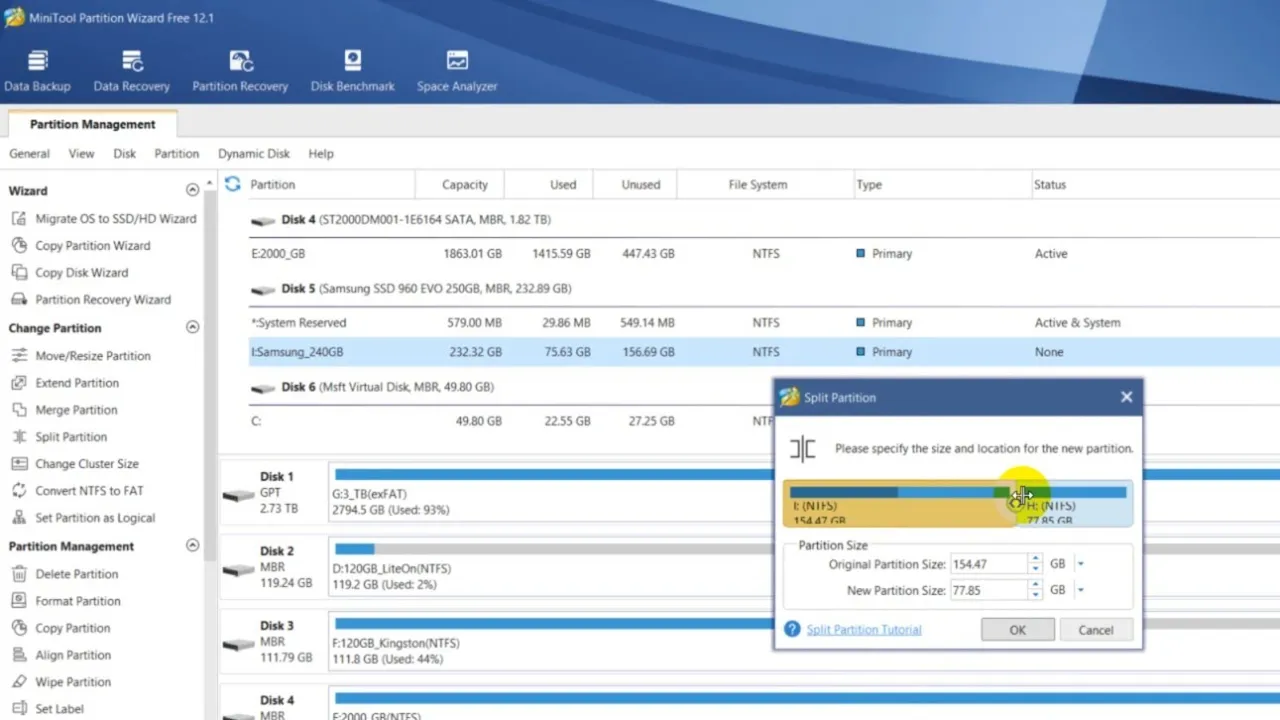Refresh the partition list
1280x720 pixels.
(x=233, y=184)
